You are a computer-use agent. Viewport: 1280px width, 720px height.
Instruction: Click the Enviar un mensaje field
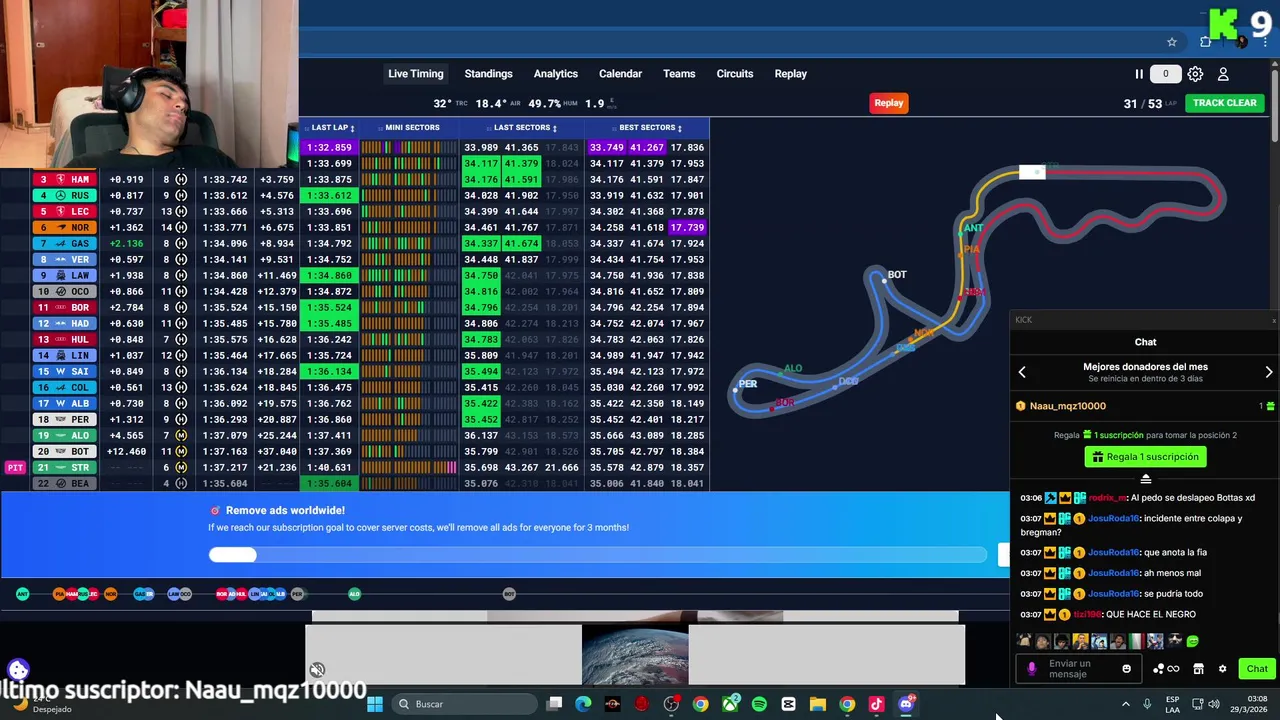pos(1076,669)
